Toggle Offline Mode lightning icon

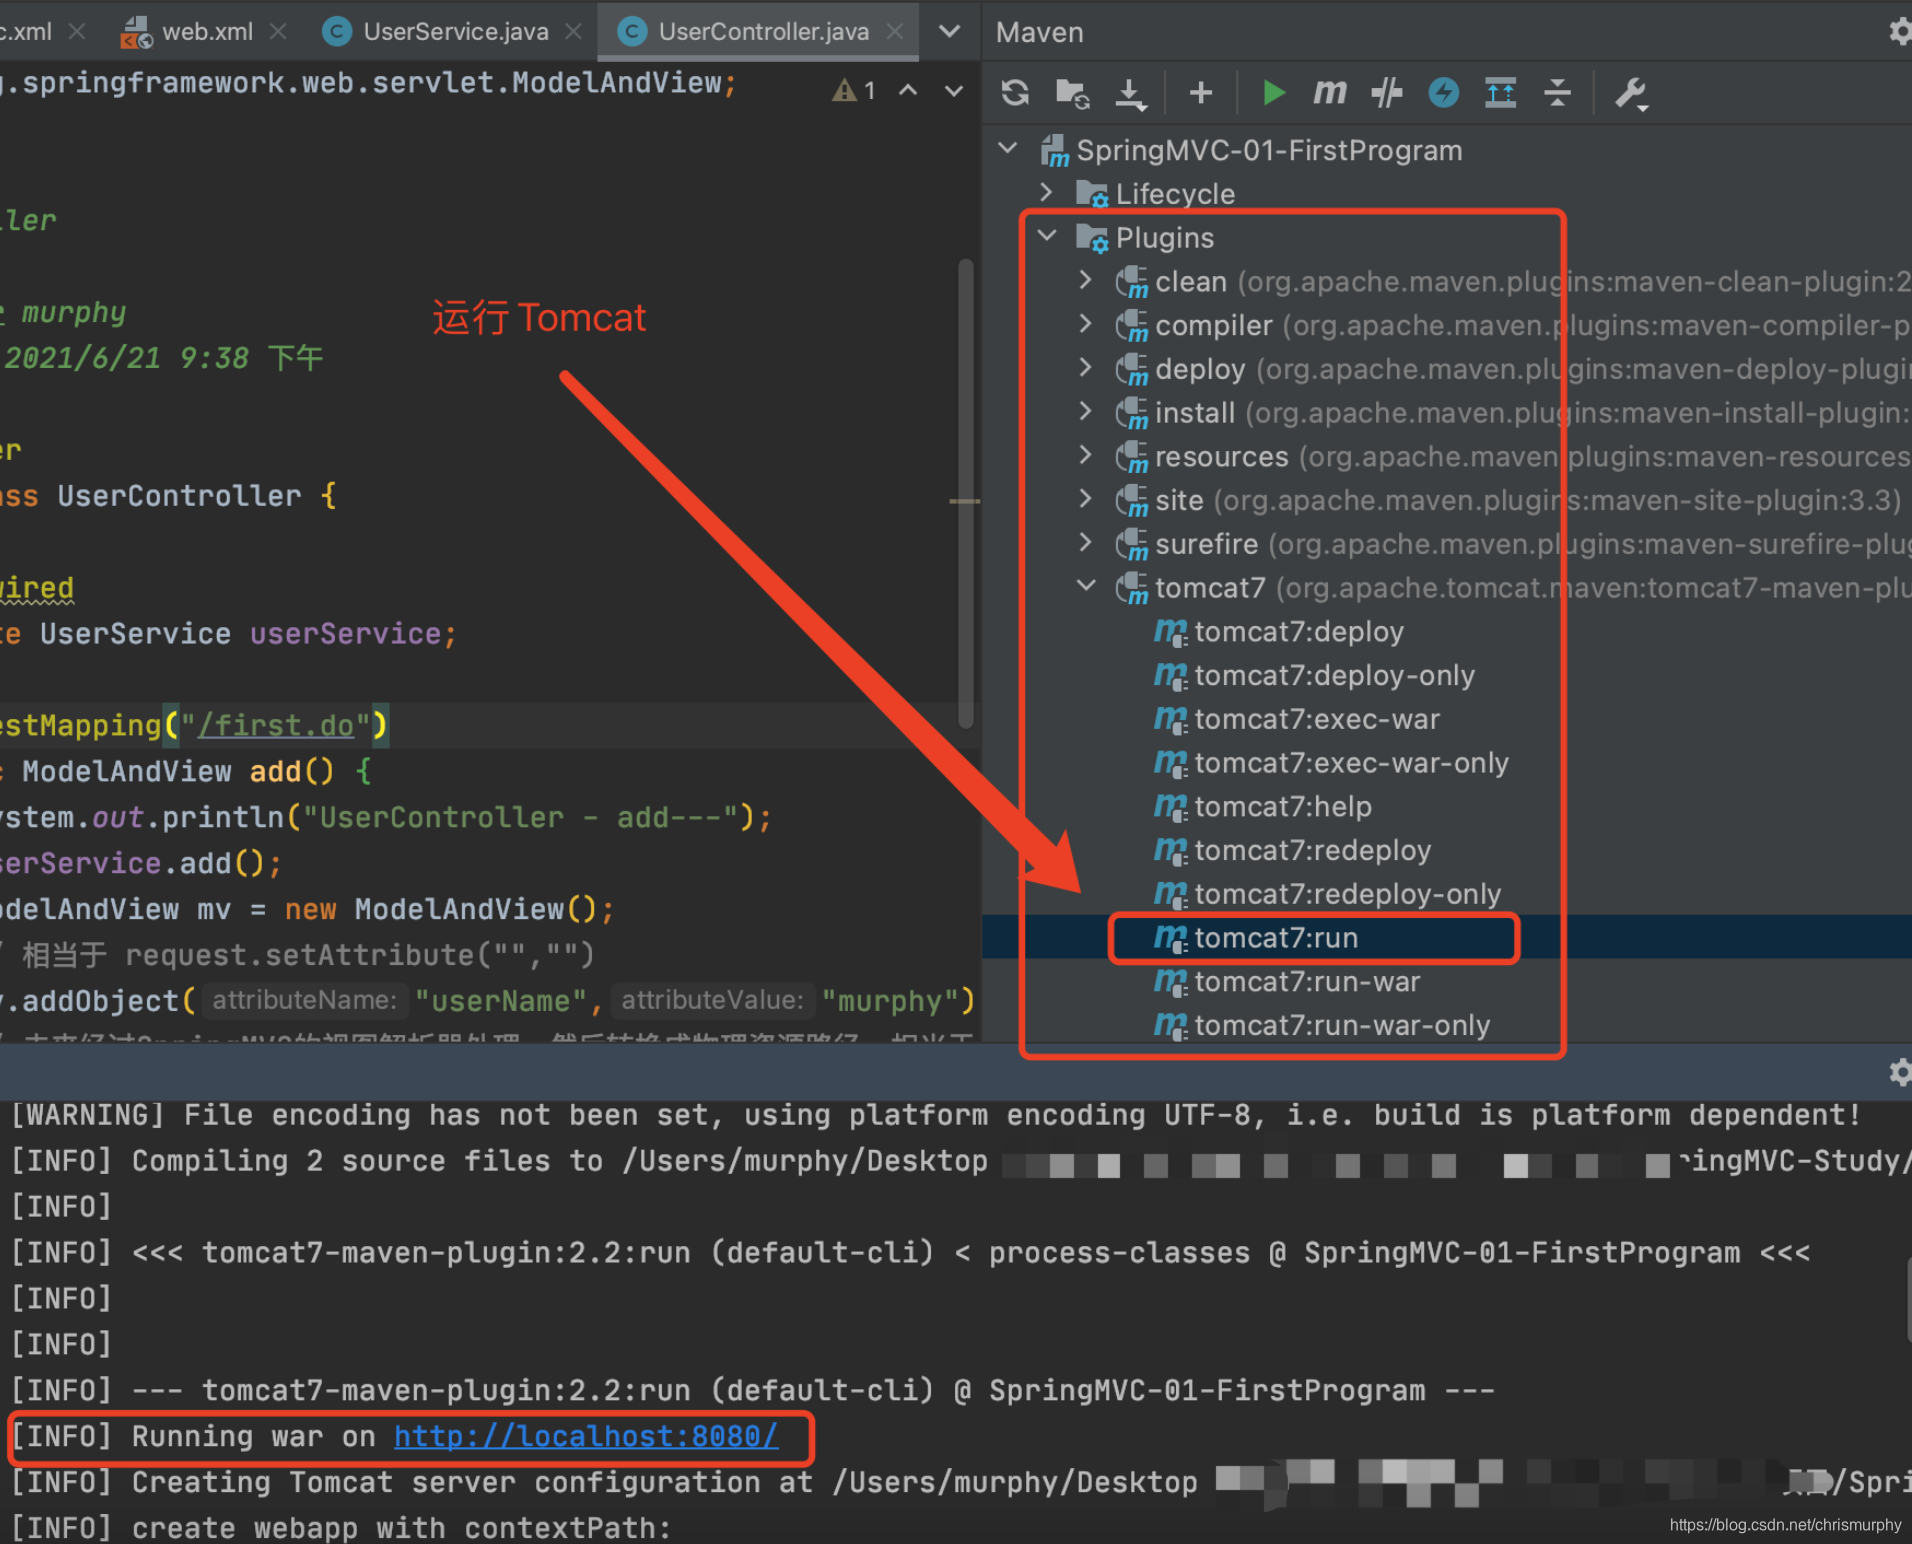(x=1443, y=93)
